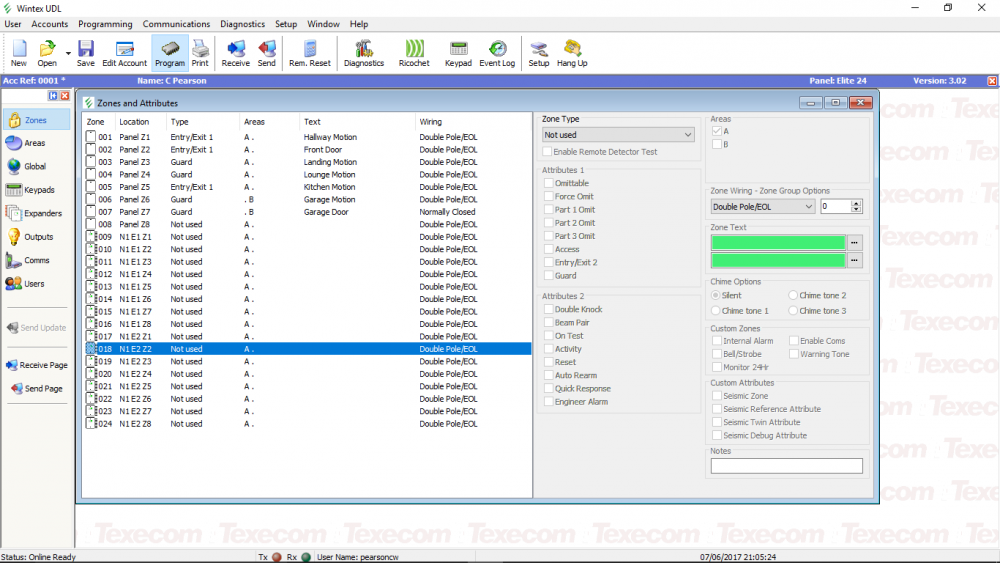The width and height of the screenshot is (1000, 563).
Task: Click the Hang Up icon
Action: click(572, 53)
